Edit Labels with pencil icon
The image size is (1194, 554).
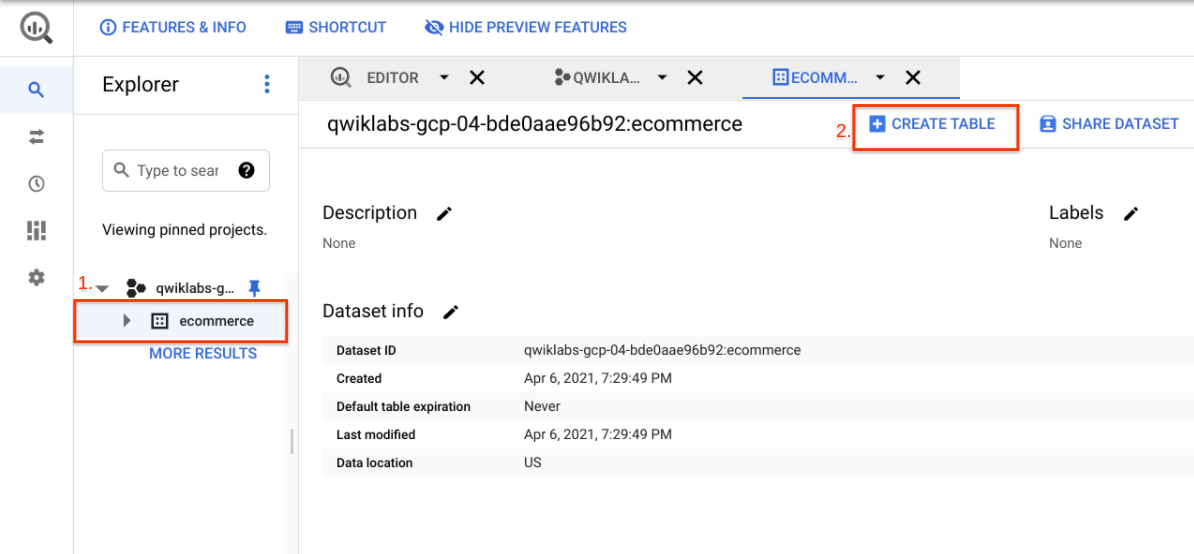pos(1132,214)
